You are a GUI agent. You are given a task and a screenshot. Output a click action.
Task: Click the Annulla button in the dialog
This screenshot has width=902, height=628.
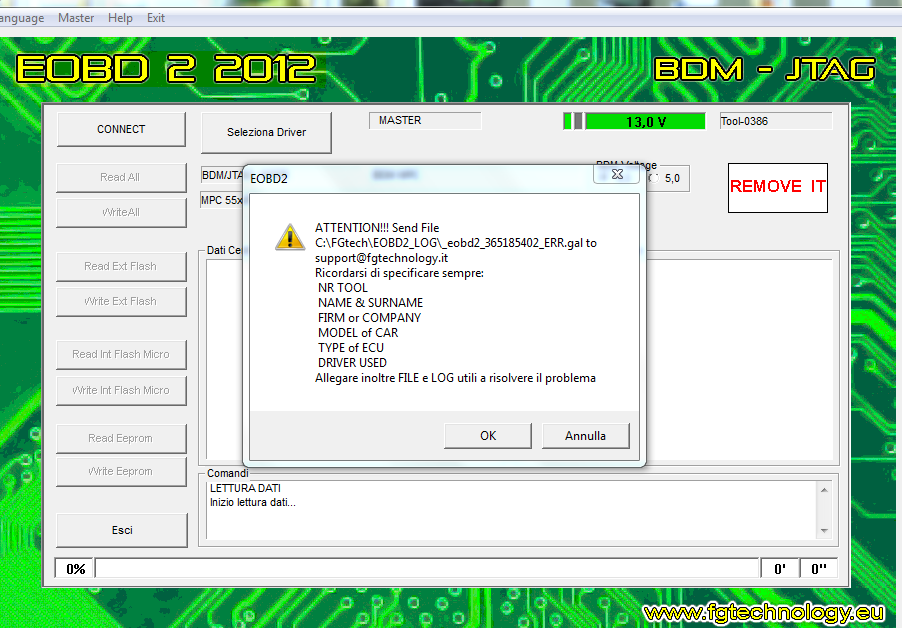pos(586,436)
